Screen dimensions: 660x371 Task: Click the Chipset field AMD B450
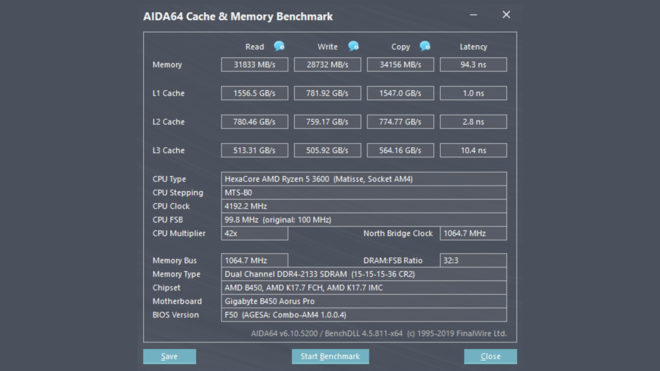tap(364, 288)
